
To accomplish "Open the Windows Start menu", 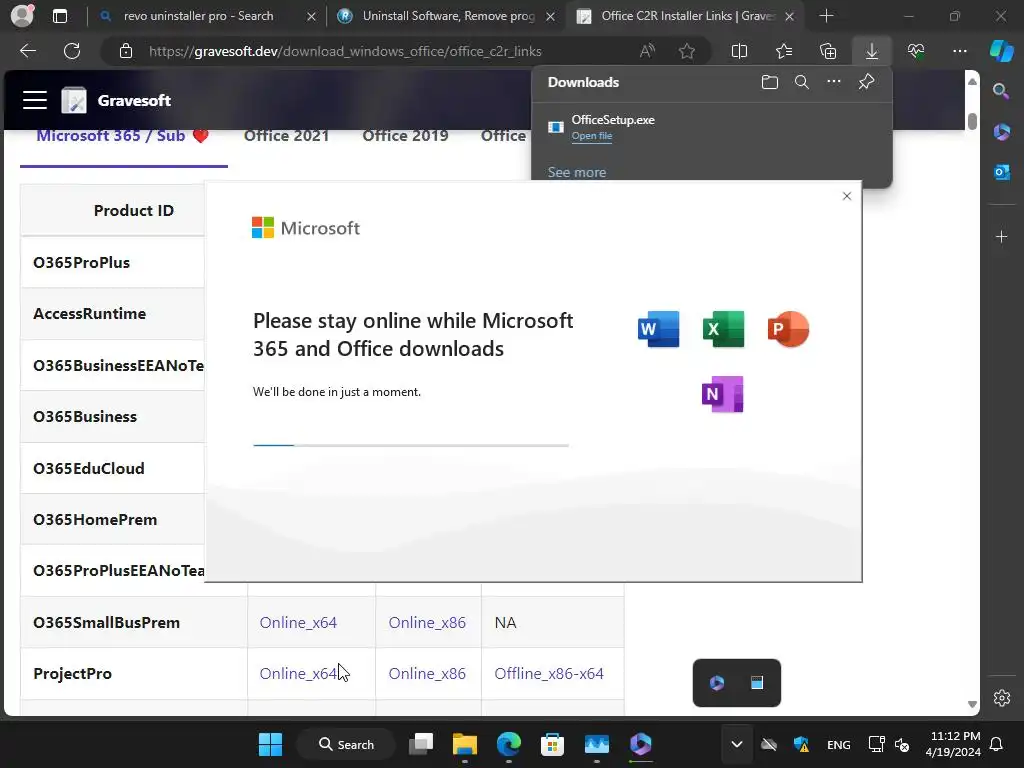I will pyautogui.click(x=270, y=744).
